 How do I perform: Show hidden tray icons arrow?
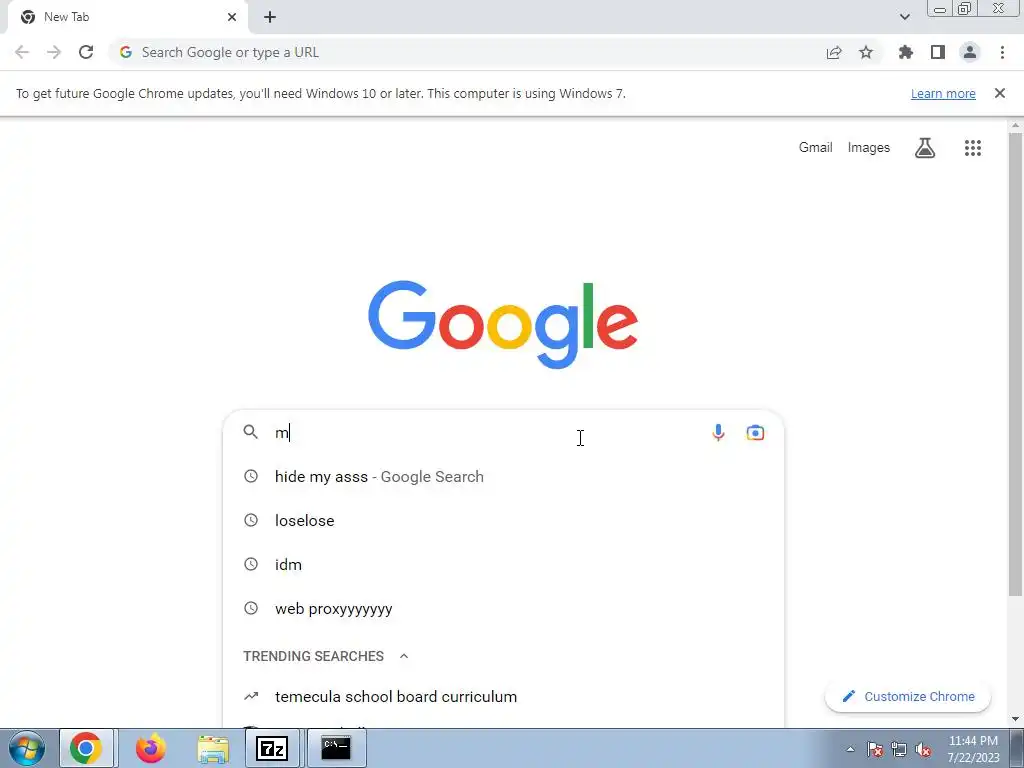coord(850,750)
